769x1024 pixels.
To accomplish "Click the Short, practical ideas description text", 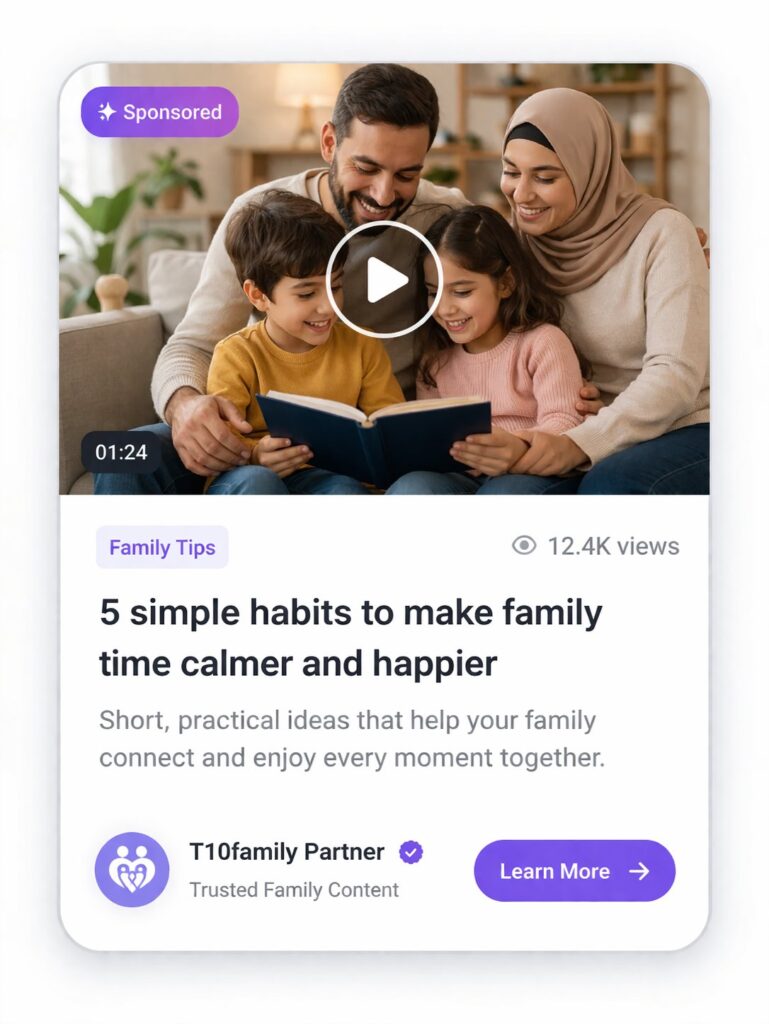I will point(352,739).
